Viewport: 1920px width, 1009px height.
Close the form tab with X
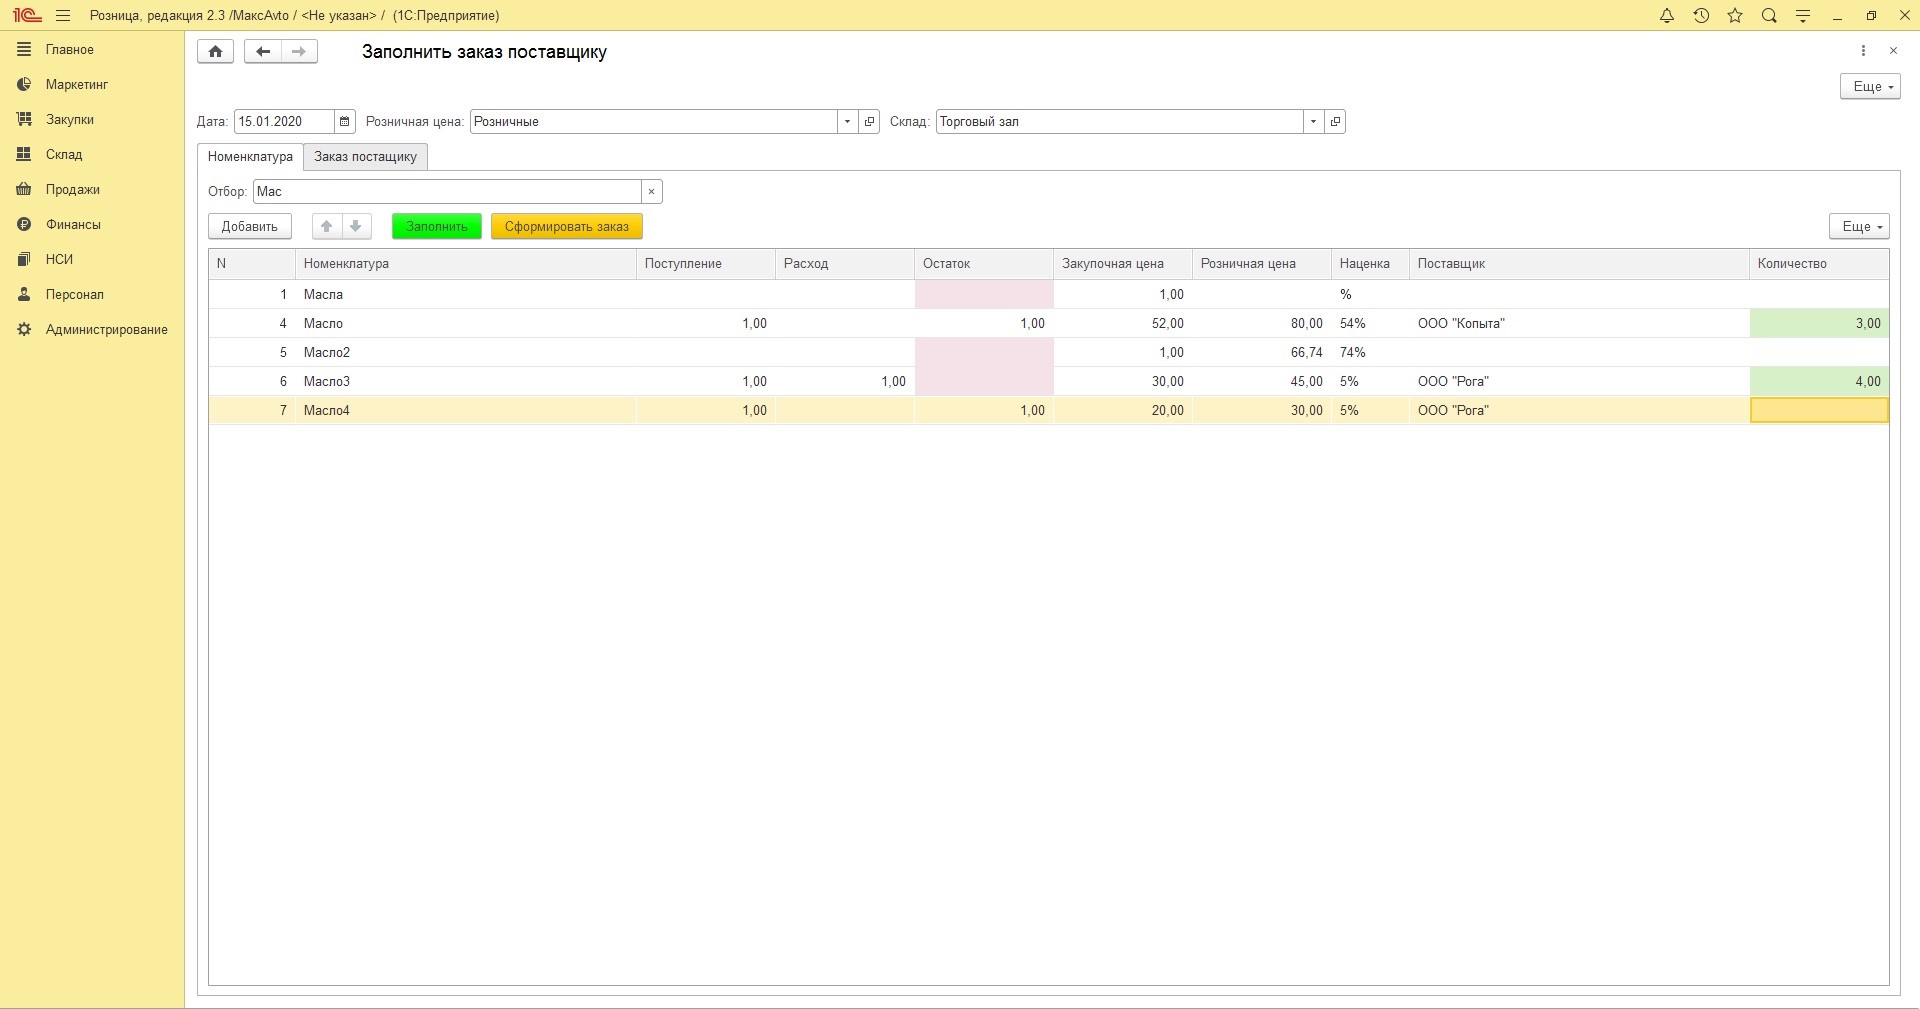[1893, 51]
